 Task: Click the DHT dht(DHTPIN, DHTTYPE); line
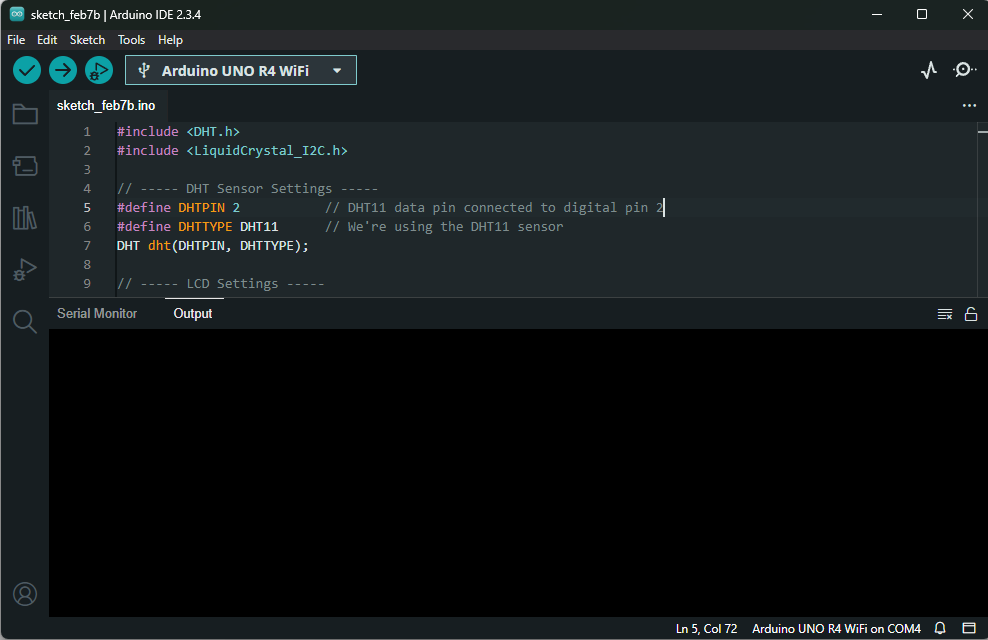(x=212, y=246)
